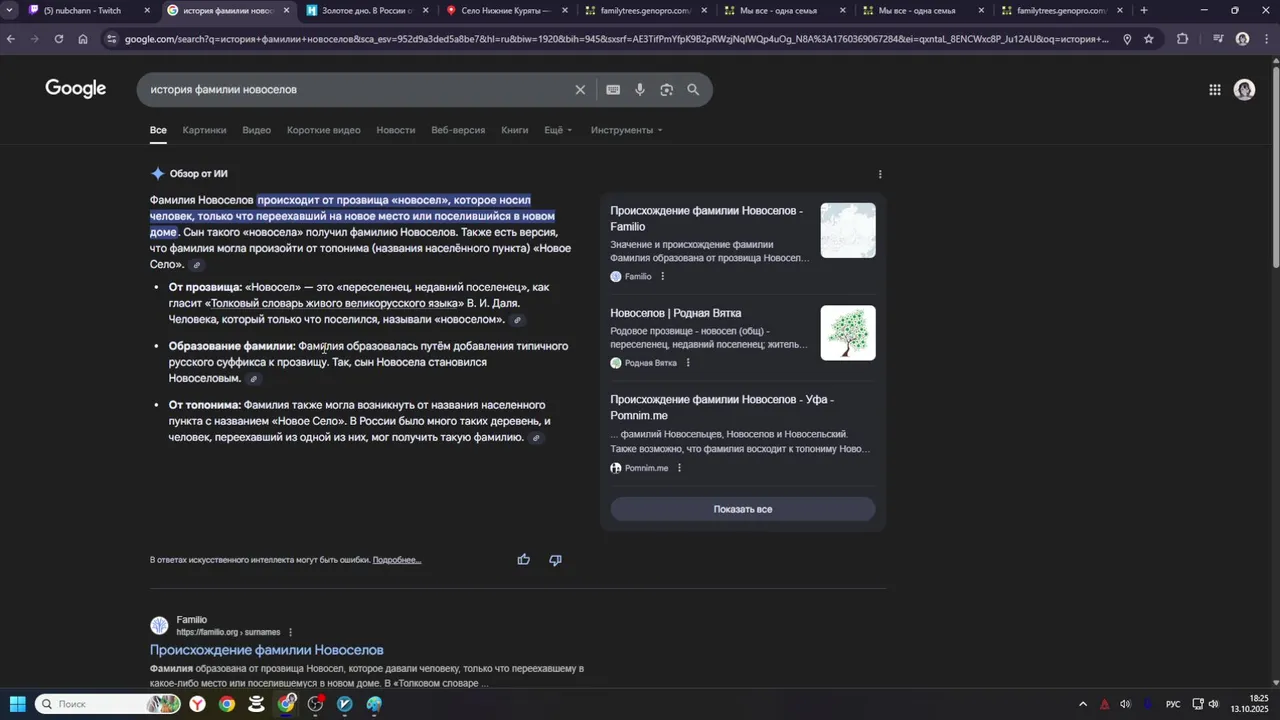Open source link chip after «Новое Село» paragraph
The width and height of the screenshot is (1280, 720).
(197, 265)
